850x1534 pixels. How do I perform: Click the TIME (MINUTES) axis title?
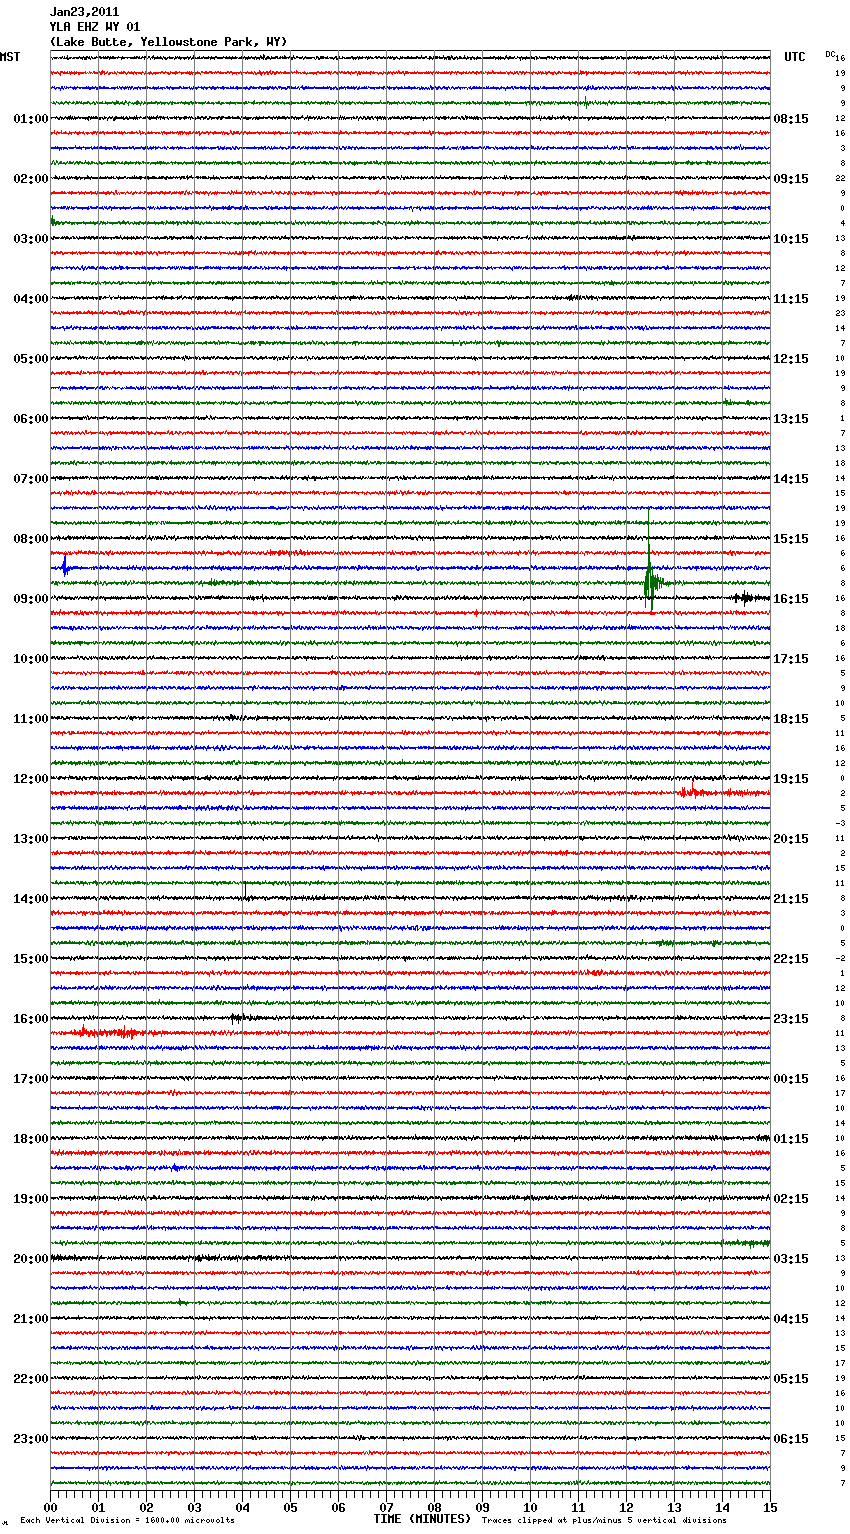(x=422, y=1519)
